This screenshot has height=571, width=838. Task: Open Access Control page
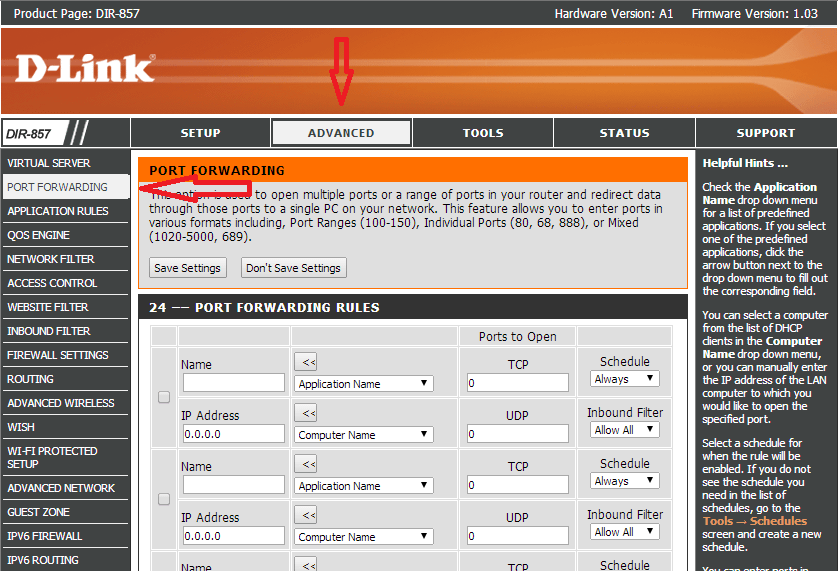click(65, 283)
